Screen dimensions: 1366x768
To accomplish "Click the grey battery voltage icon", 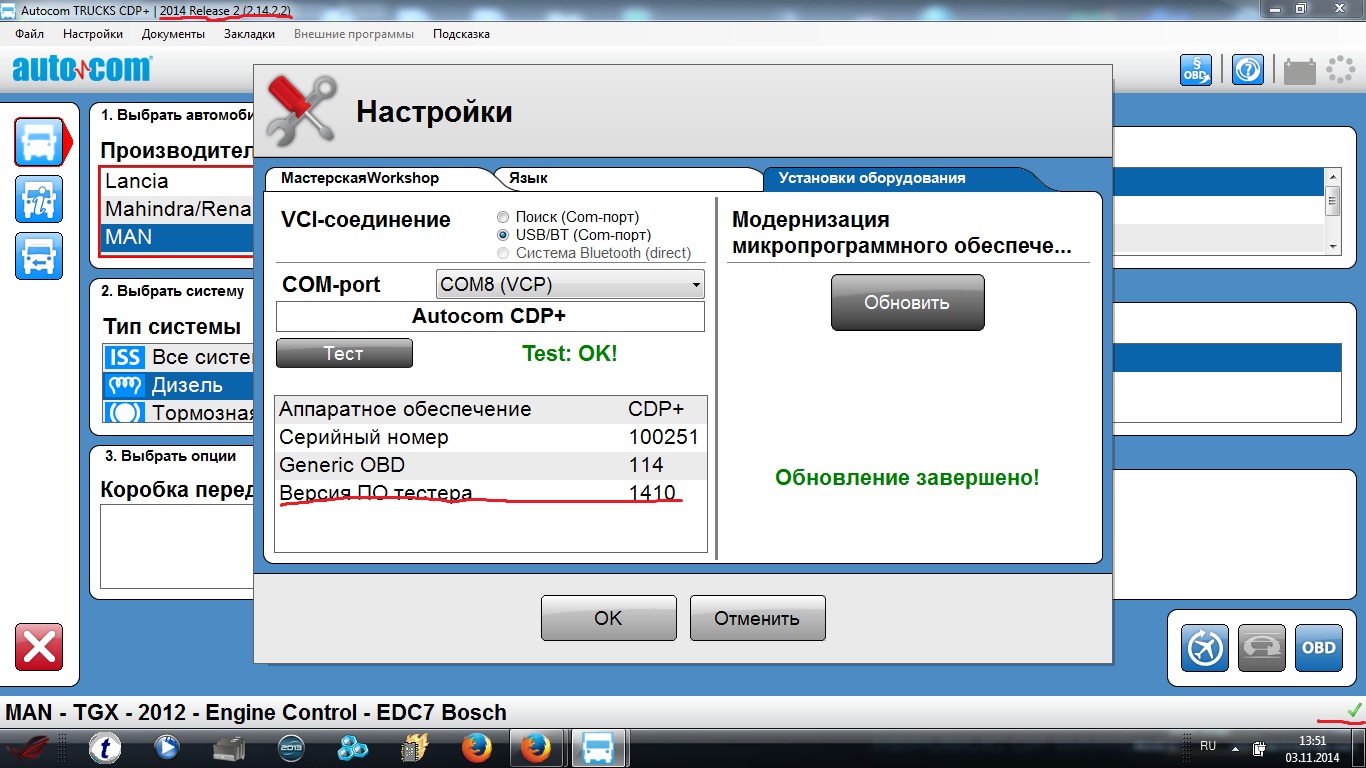I will pyautogui.click(x=1300, y=71).
